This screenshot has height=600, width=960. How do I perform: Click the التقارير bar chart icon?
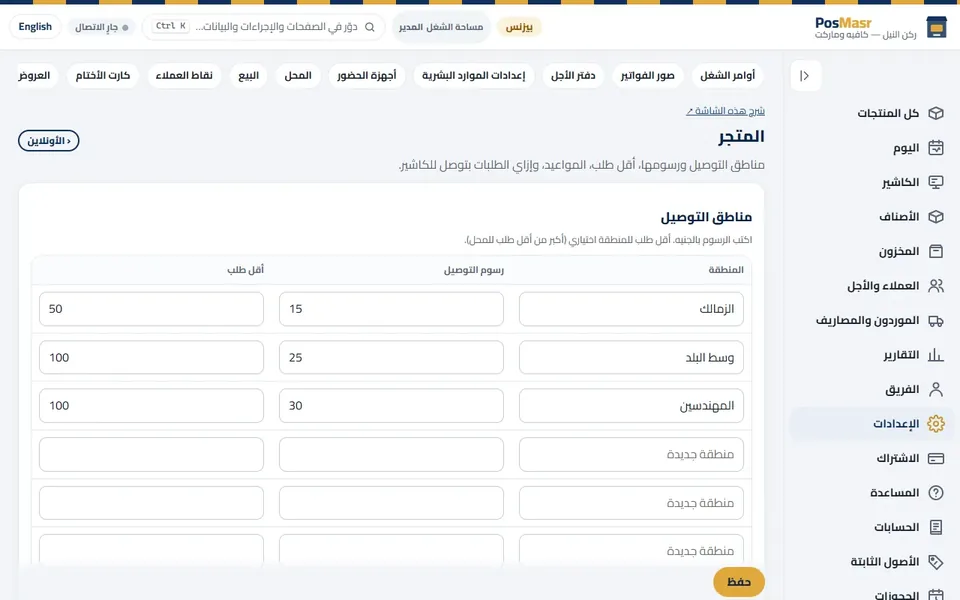(936, 354)
